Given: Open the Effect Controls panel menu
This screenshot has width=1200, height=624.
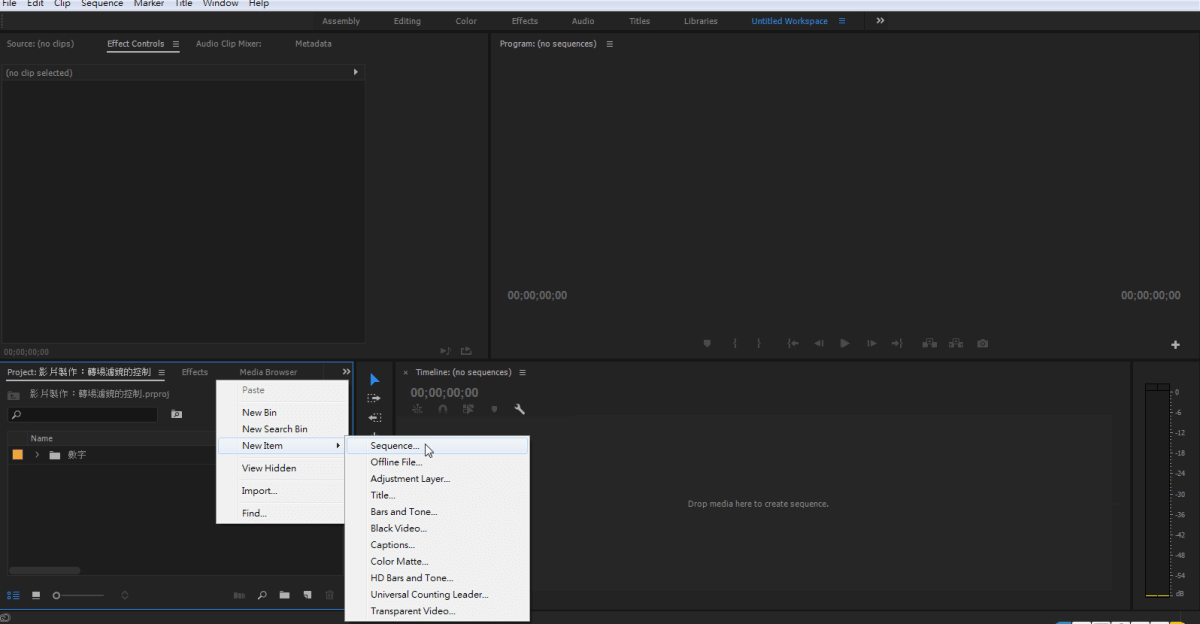Looking at the screenshot, I should point(176,44).
